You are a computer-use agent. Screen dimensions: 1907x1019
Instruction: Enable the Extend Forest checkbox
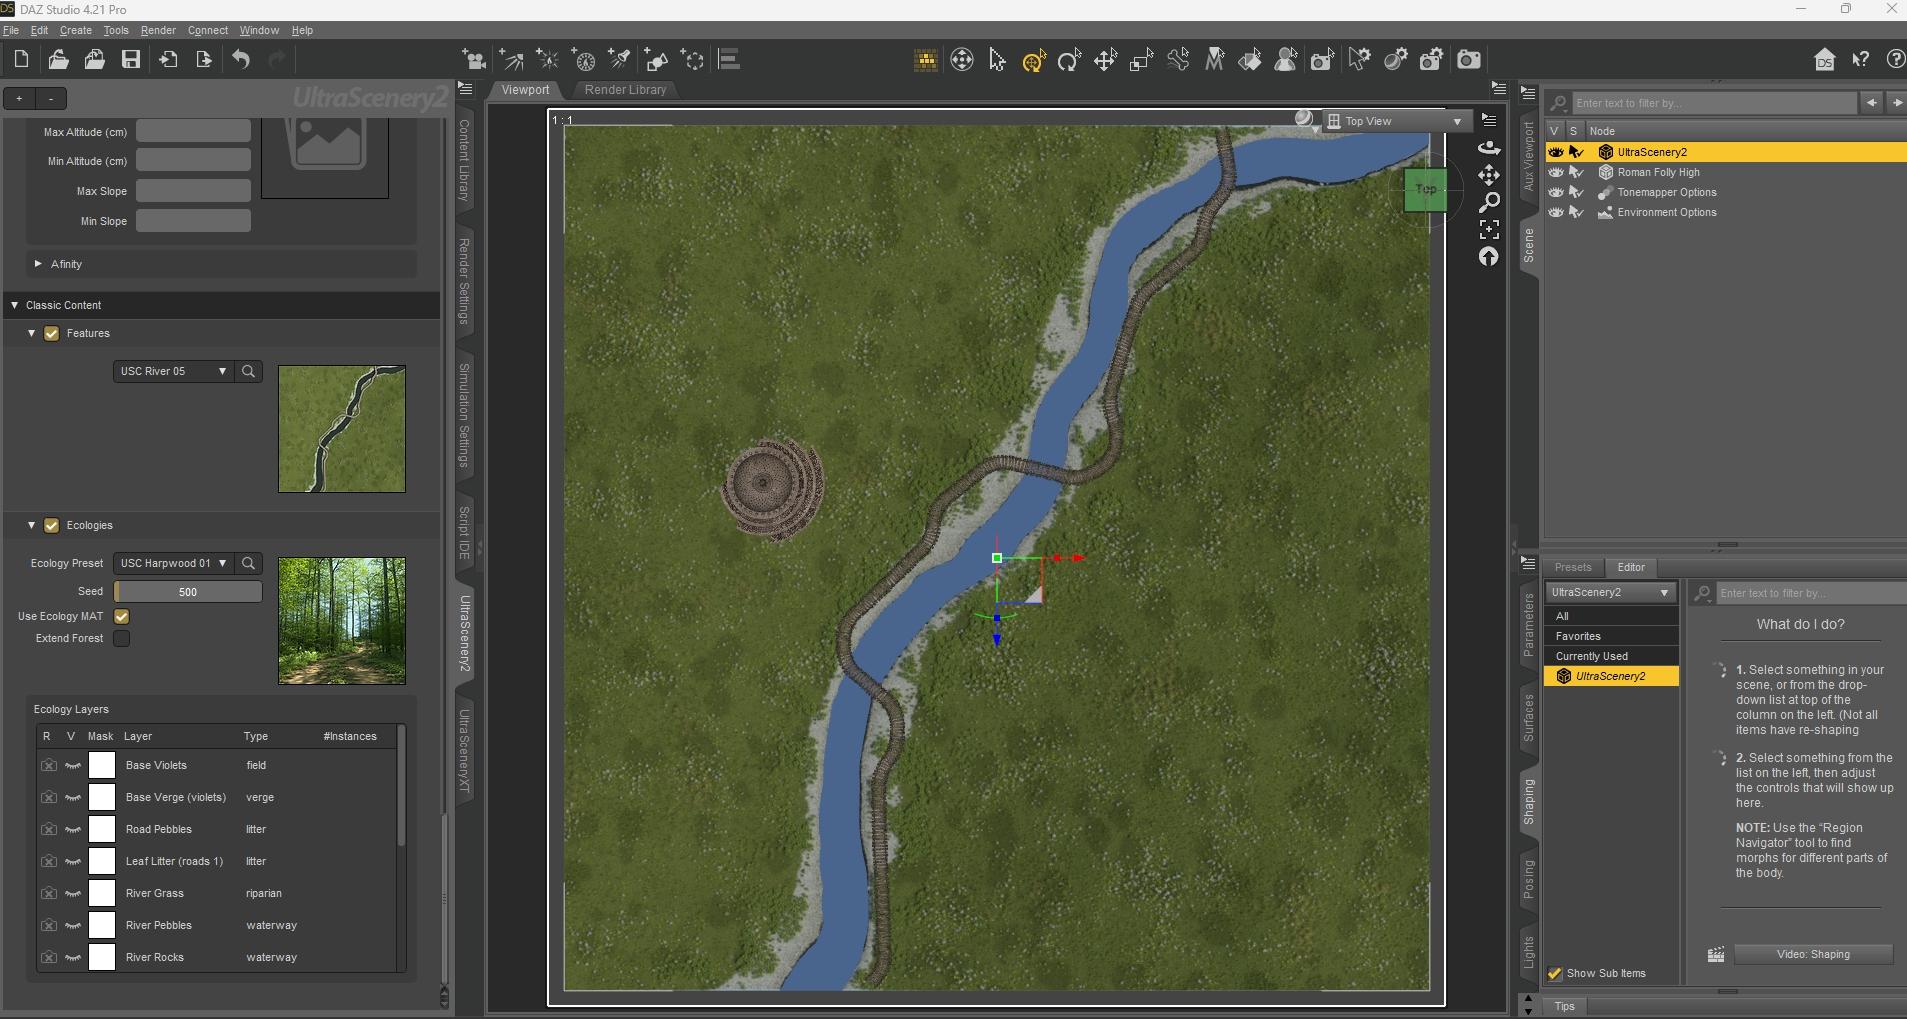point(122,639)
